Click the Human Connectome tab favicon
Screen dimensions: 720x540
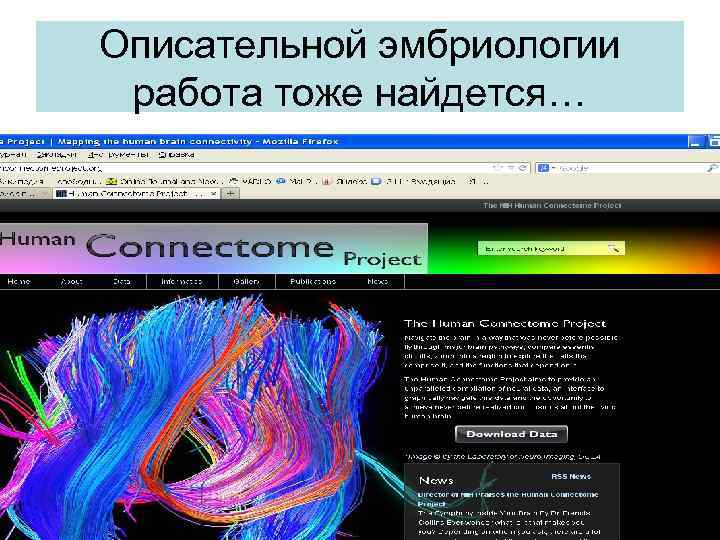coord(61,194)
